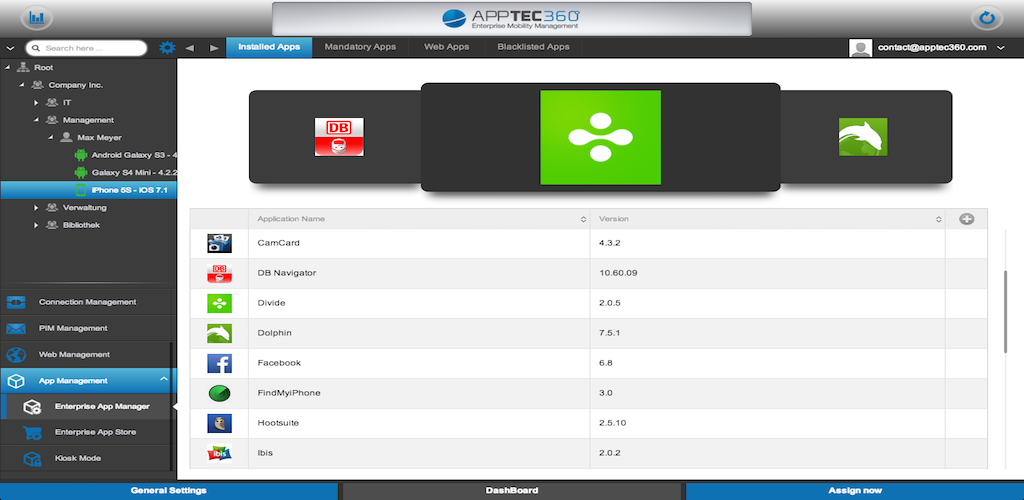This screenshot has height=500, width=1024.
Task: Click the Facebook icon in the table
Action: (x=219, y=364)
